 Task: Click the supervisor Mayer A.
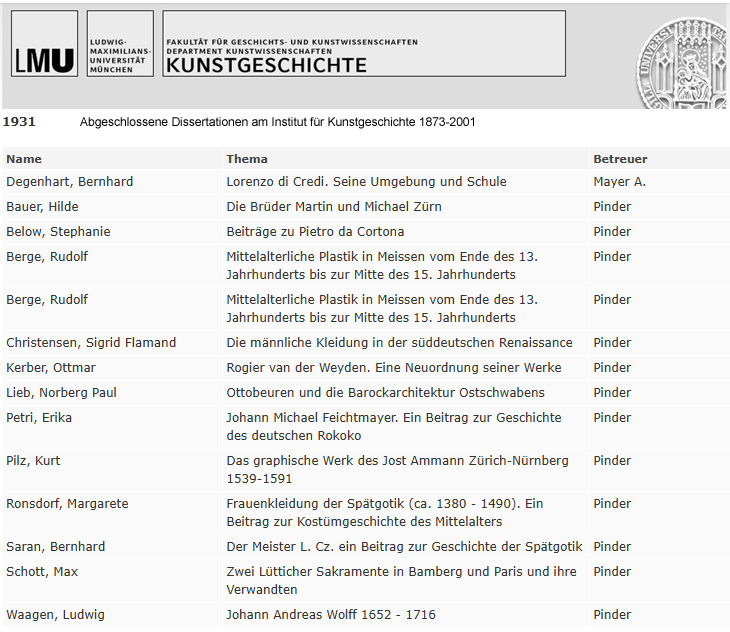pos(619,182)
